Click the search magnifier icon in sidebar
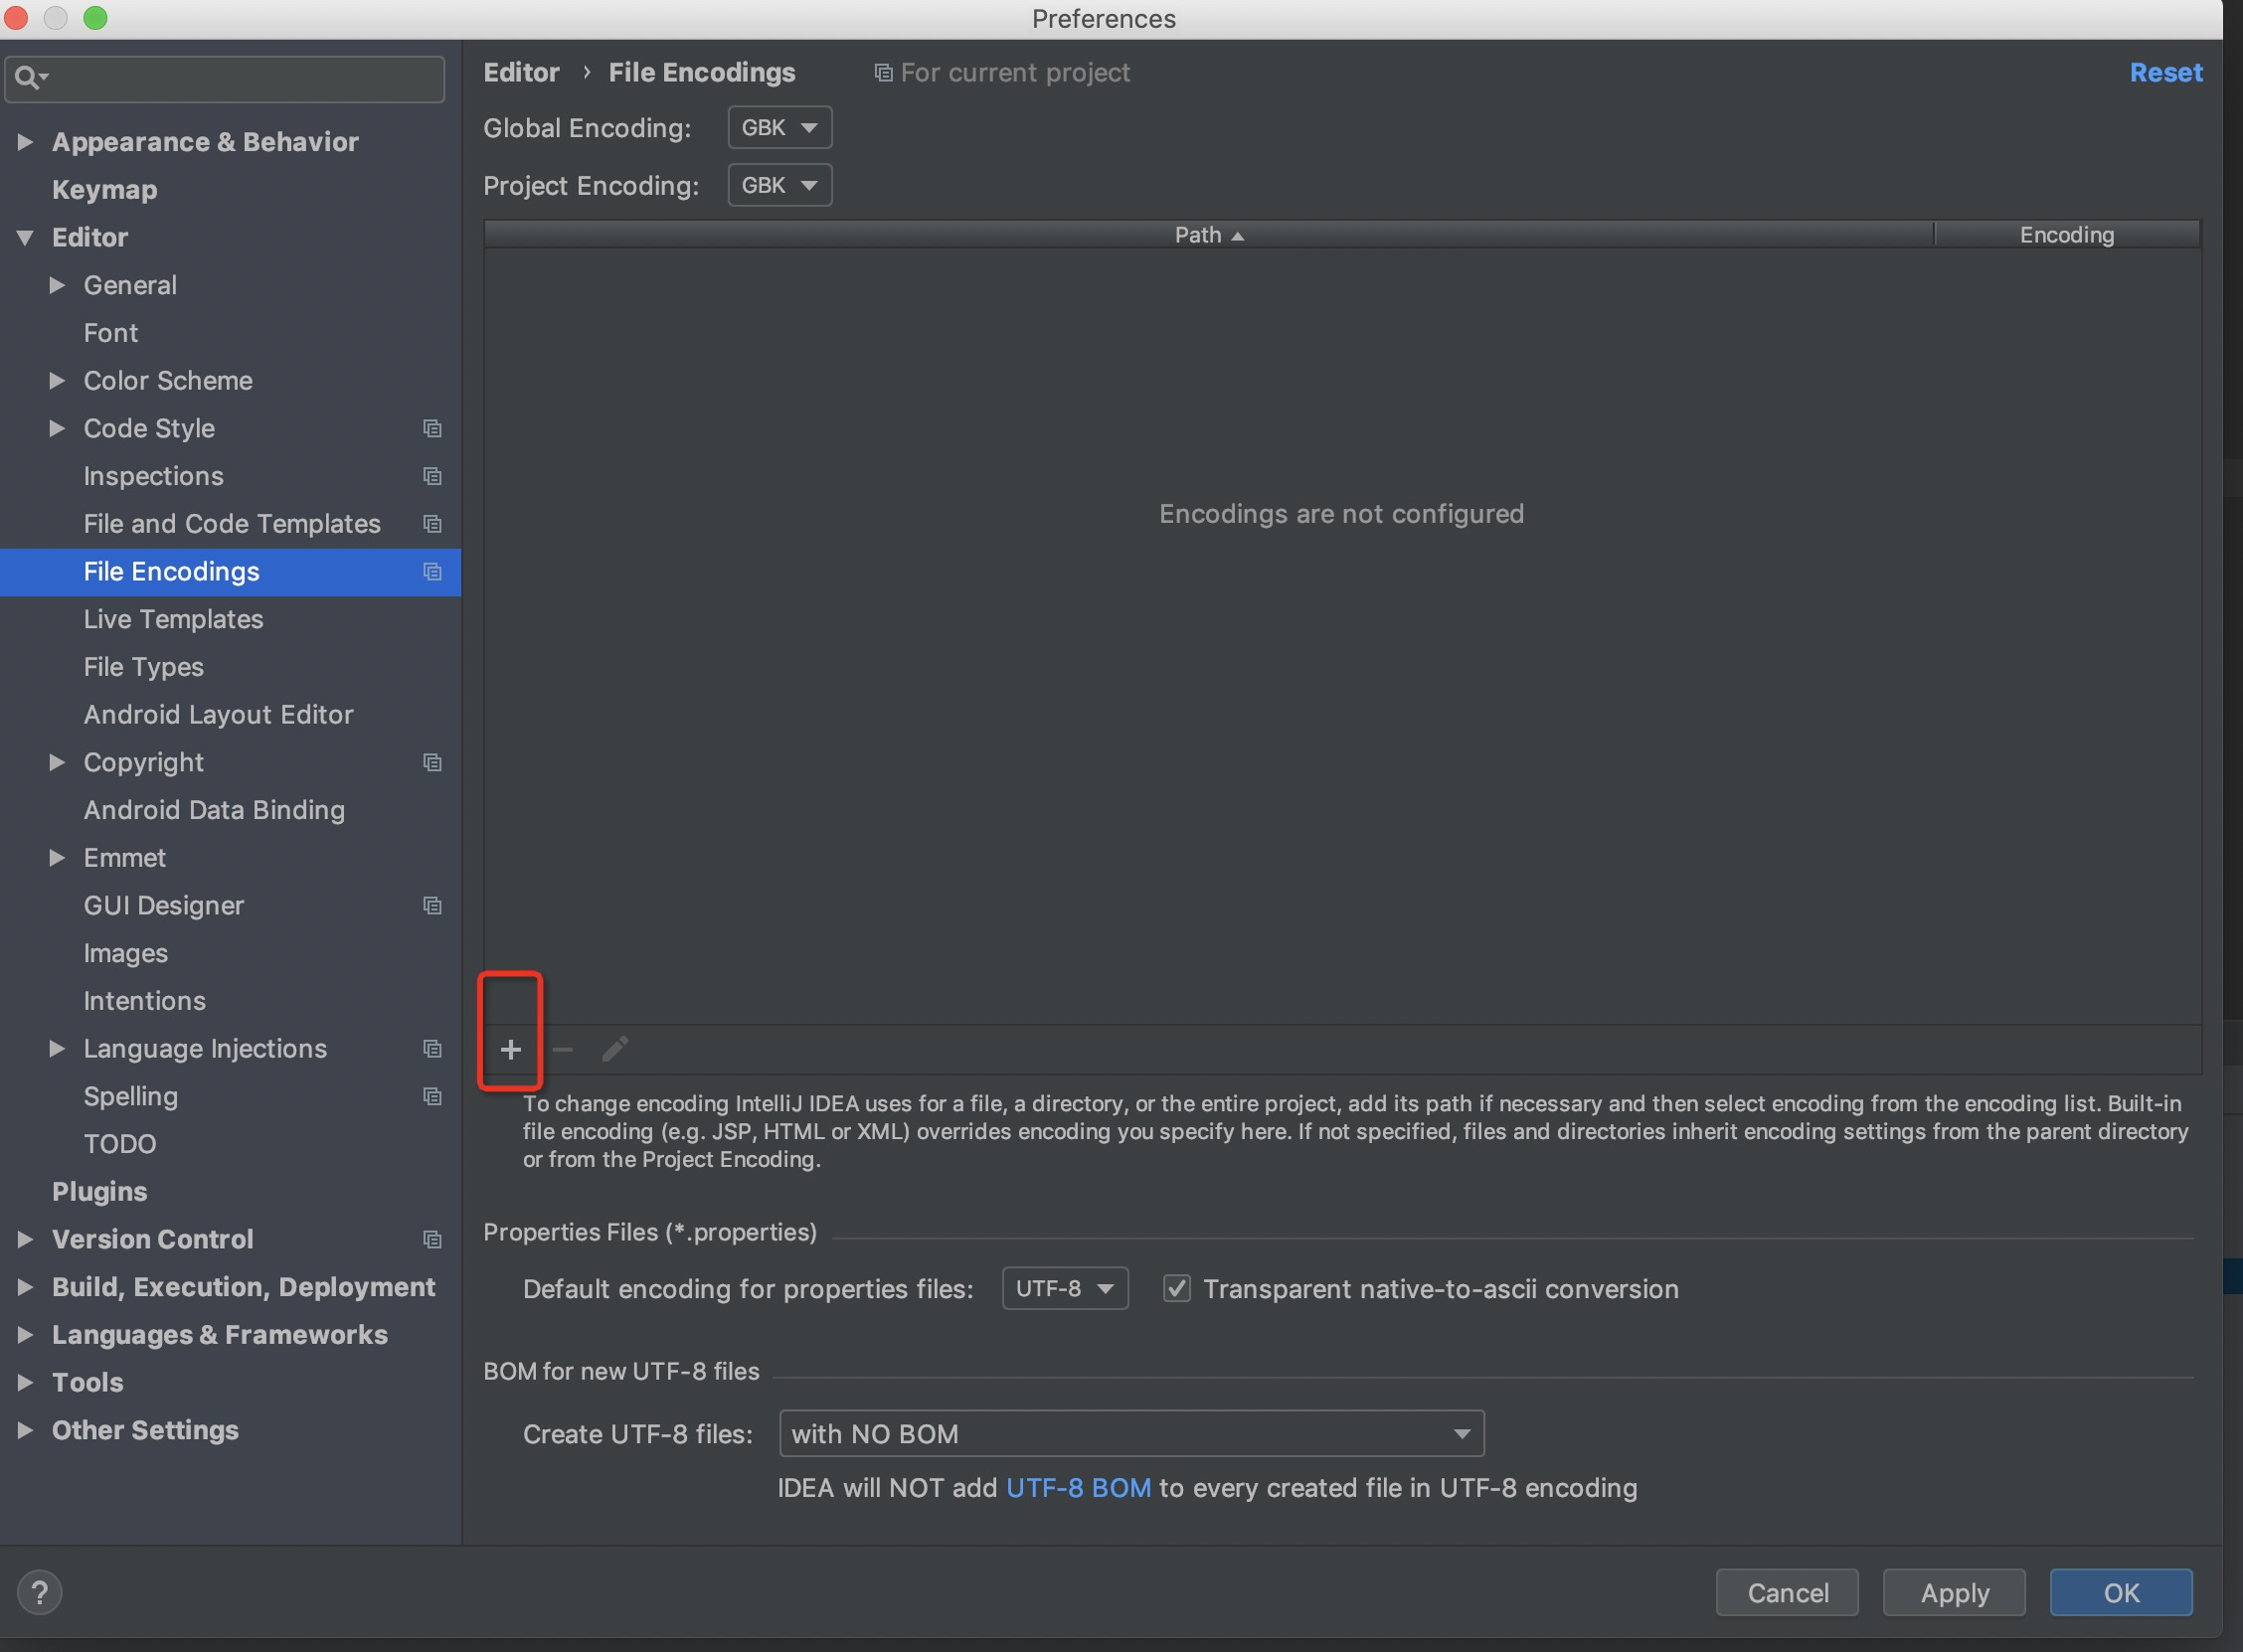 coord(30,78)
